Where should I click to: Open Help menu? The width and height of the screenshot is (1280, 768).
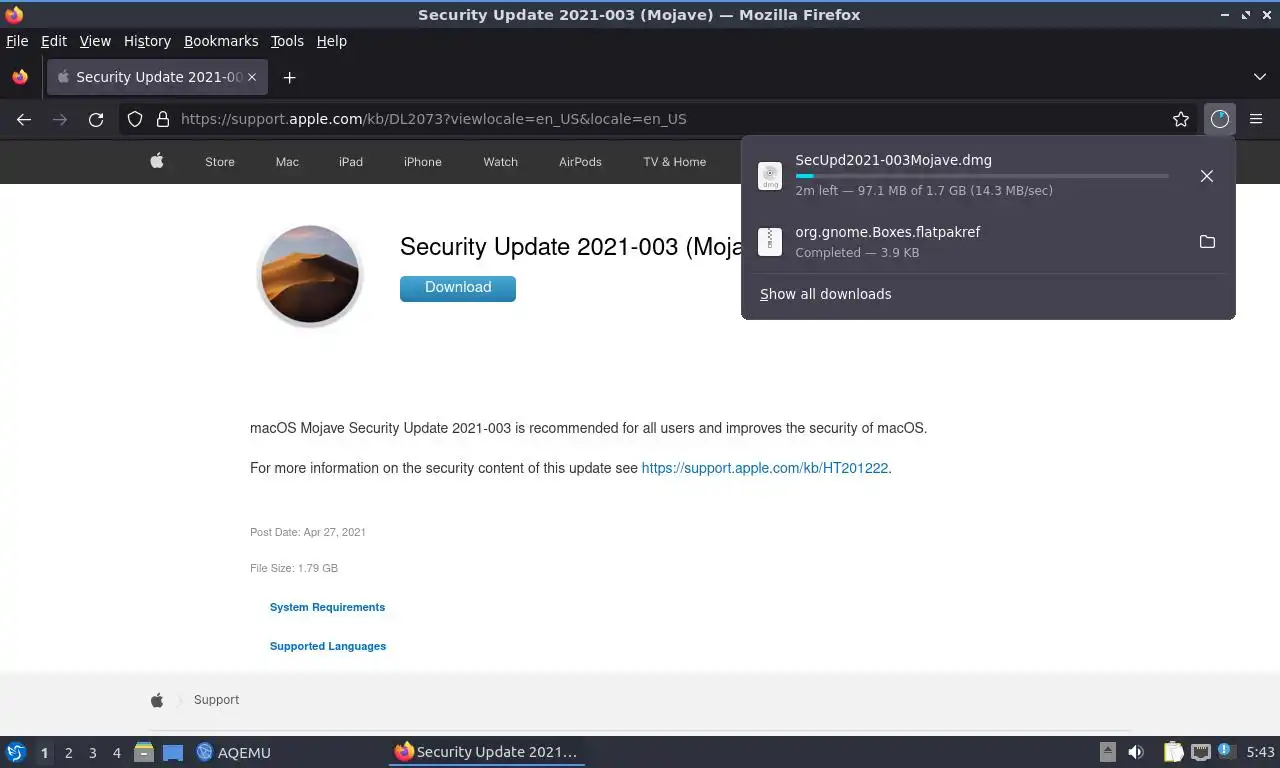click(x=332, y=41)
